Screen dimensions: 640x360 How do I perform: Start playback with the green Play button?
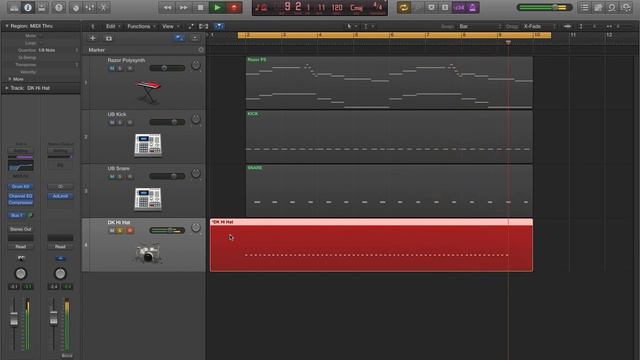pos(217,7)
